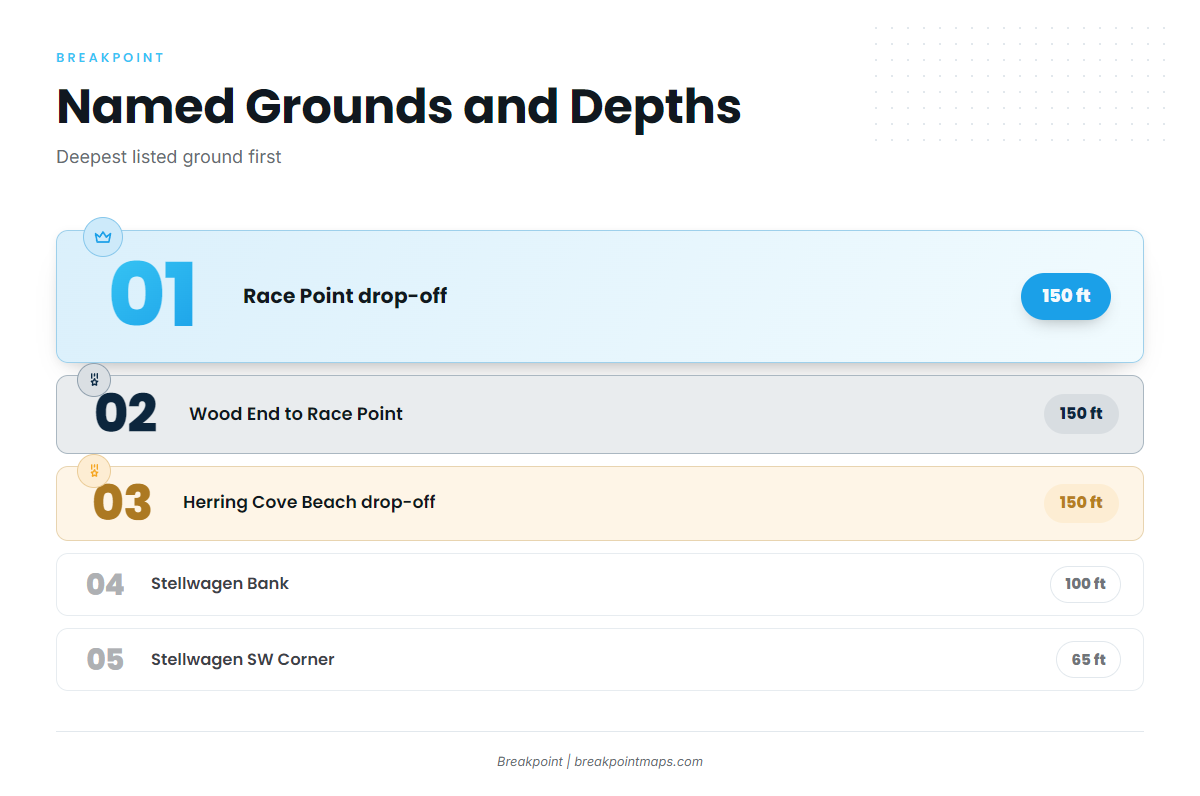This screenshot has height=796, width=1200.
Task: Click the 100 ft badge for Stellwagen Bank
Action: tap(1085, 584)
